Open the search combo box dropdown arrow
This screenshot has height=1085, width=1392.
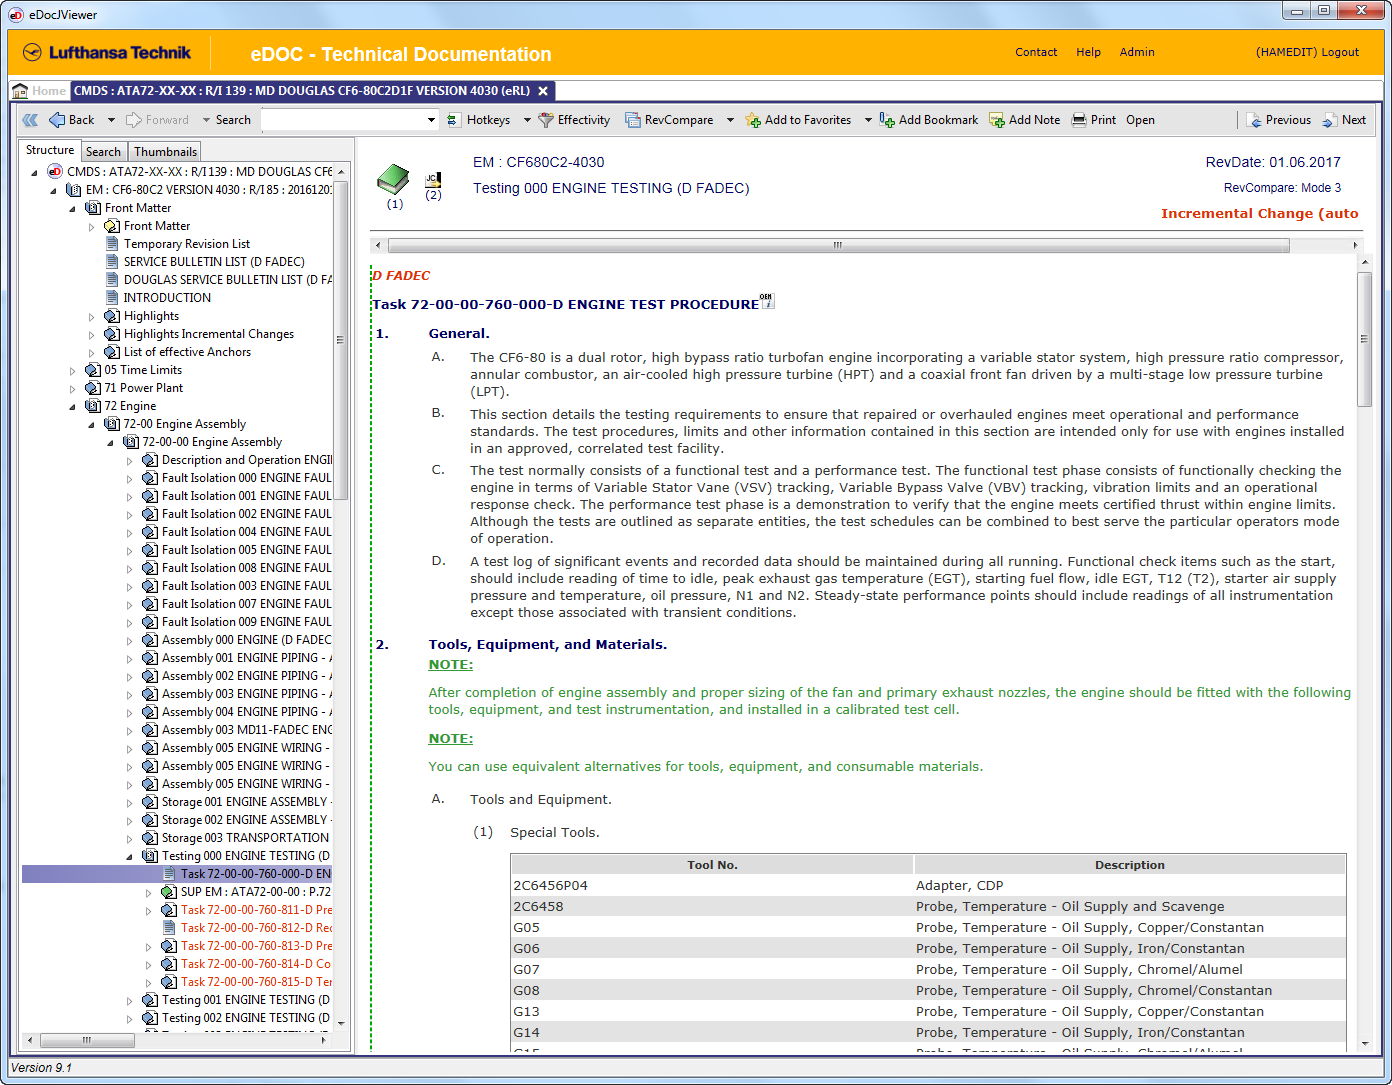tap(431, 120)
